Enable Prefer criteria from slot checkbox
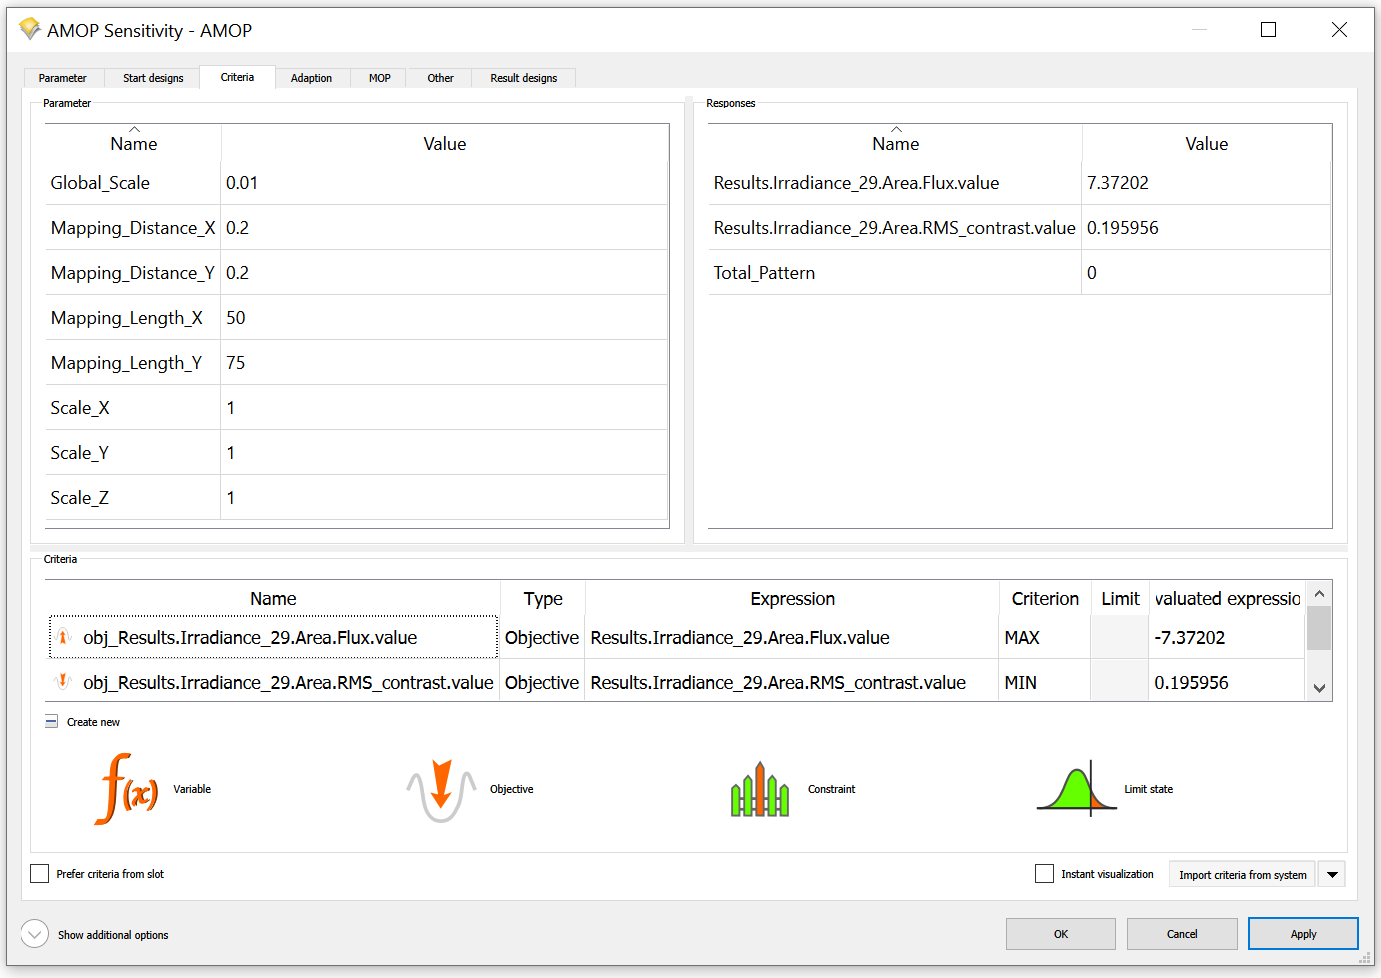Image resolution: width=1381 pixels, height=978 pixels. [40, 873]
